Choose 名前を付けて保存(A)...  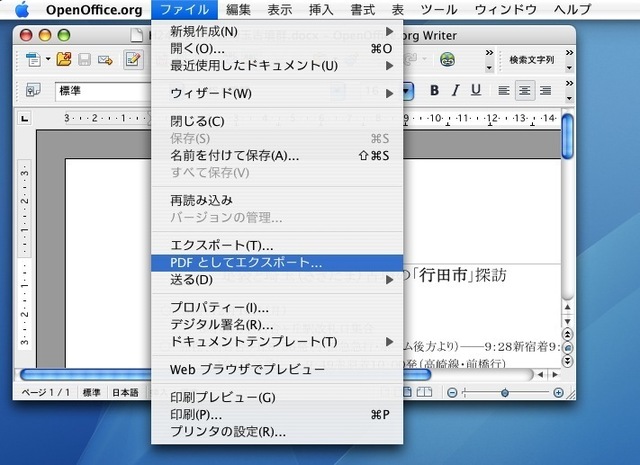(277, 156)
